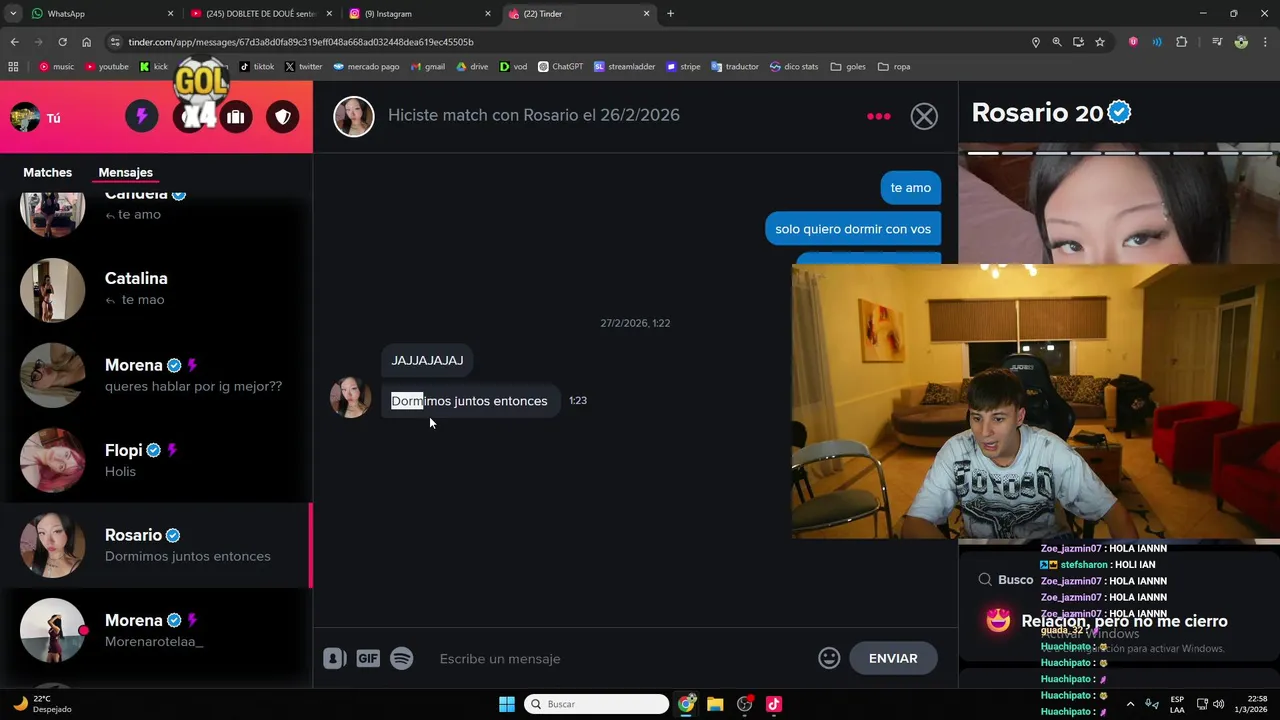This screenshot has height=720, width=1280.
Task: Open Morena chat 'queres hablar por ig mejor??'
Action: click(x=156, y=375)
